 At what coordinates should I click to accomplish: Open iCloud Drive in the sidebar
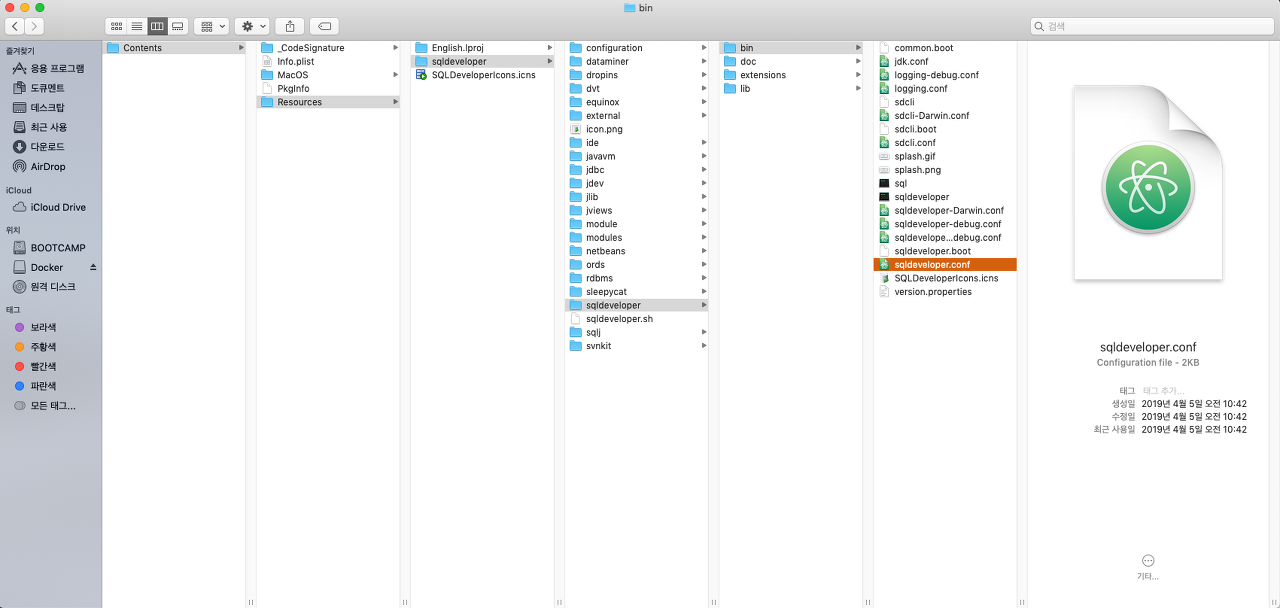50,207
